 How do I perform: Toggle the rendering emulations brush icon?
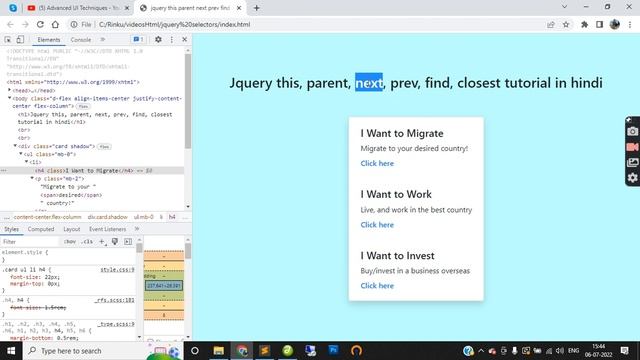(x=115, y=242)
